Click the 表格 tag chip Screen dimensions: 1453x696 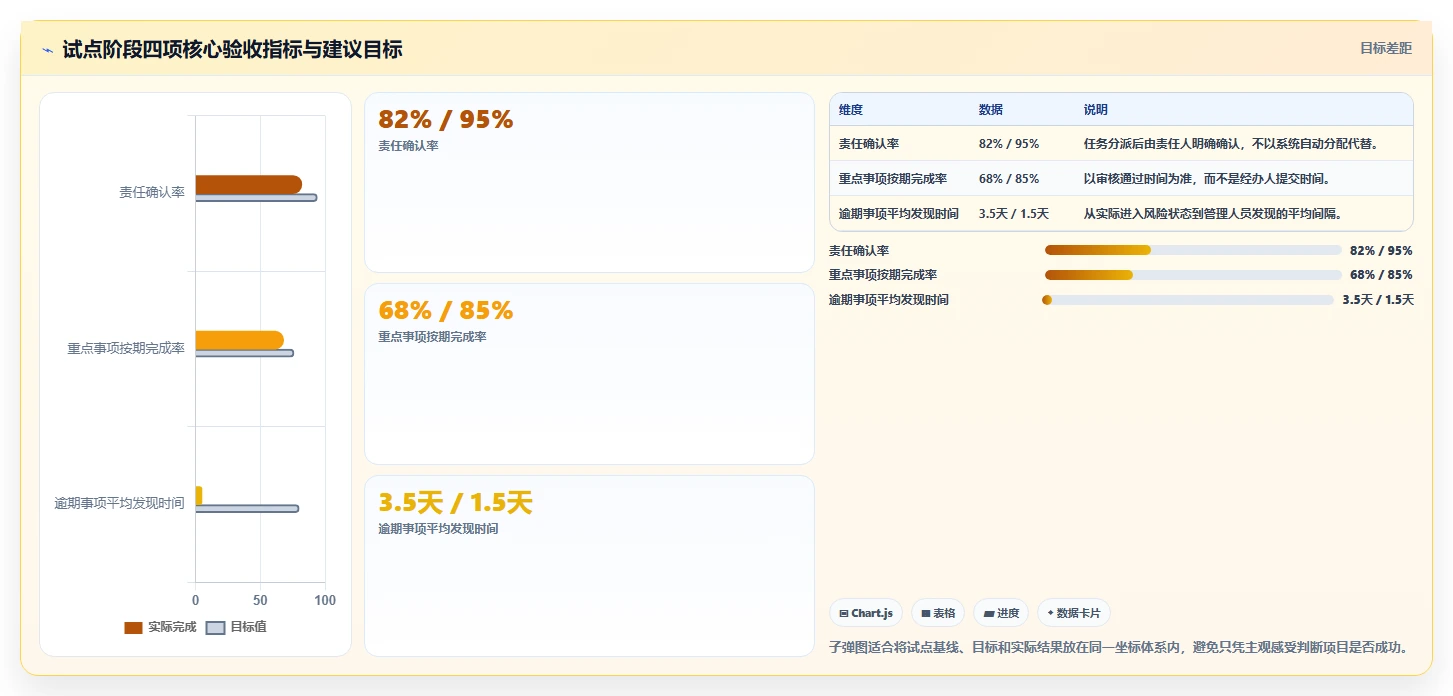[938, 613]
